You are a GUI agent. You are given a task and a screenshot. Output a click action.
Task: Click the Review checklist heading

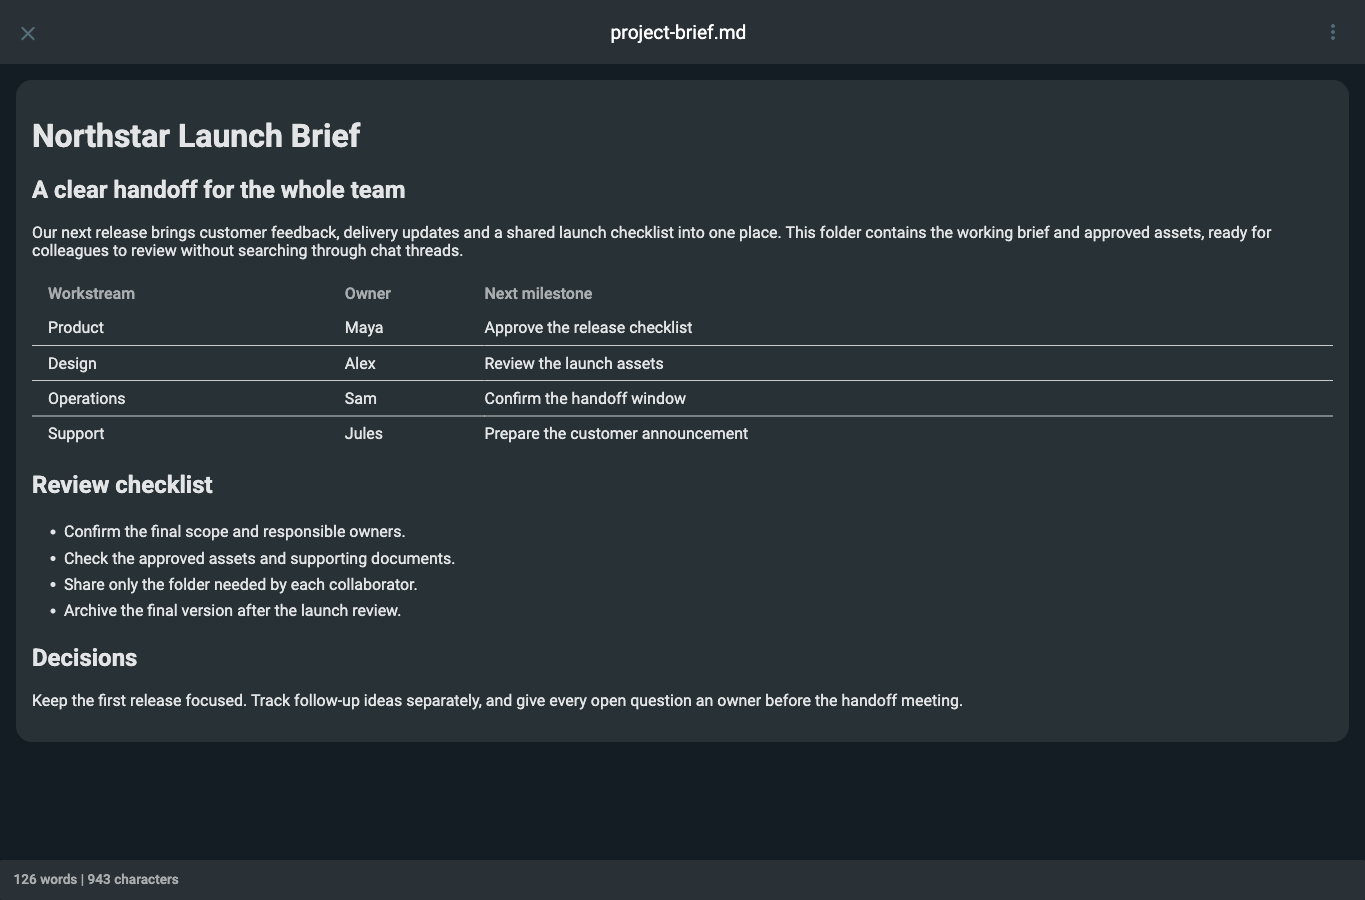122,485
